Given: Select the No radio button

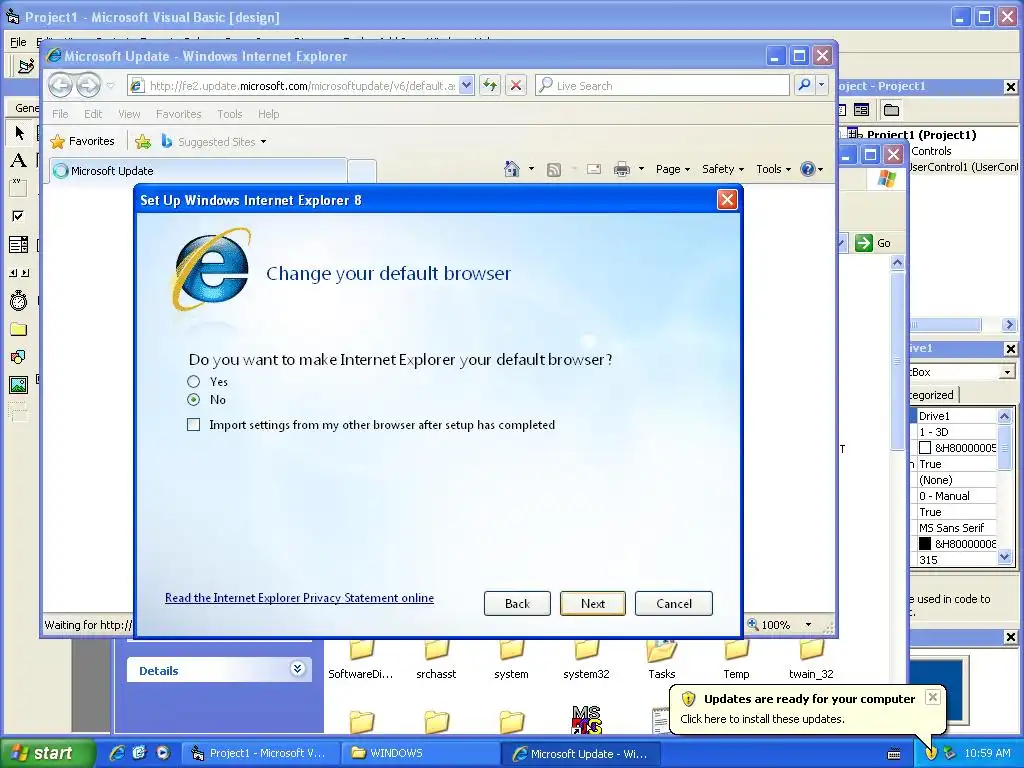Looking at the screenshot, I should click(193, 400).
